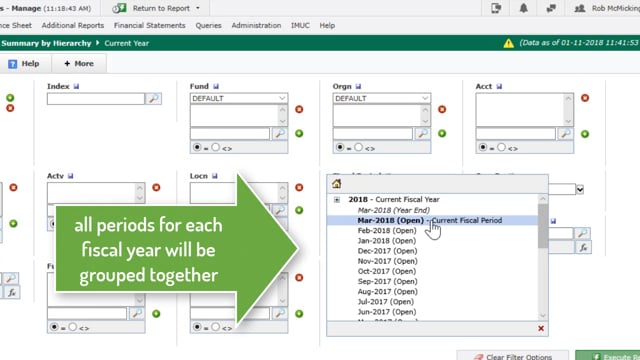Open the Help menu in menu bar
Viewport: 640px width, 360px height.
point(327,25)
